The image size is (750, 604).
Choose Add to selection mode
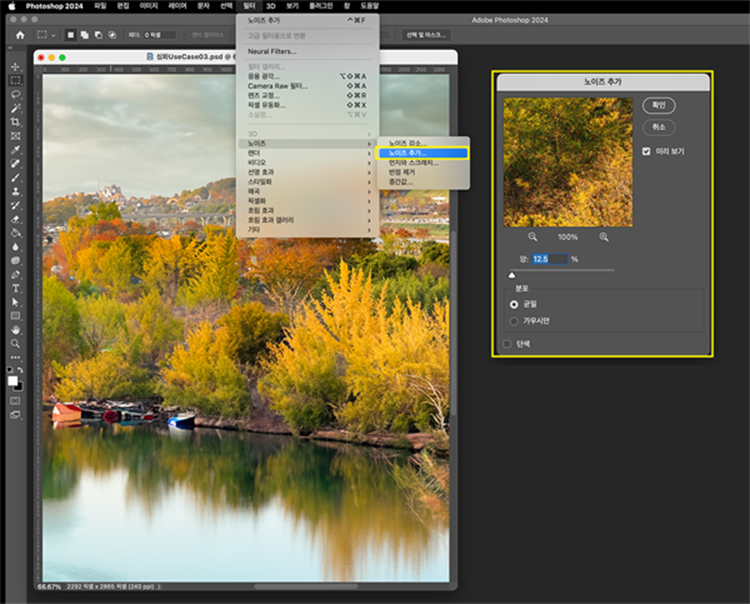click(x=85, y=35)
